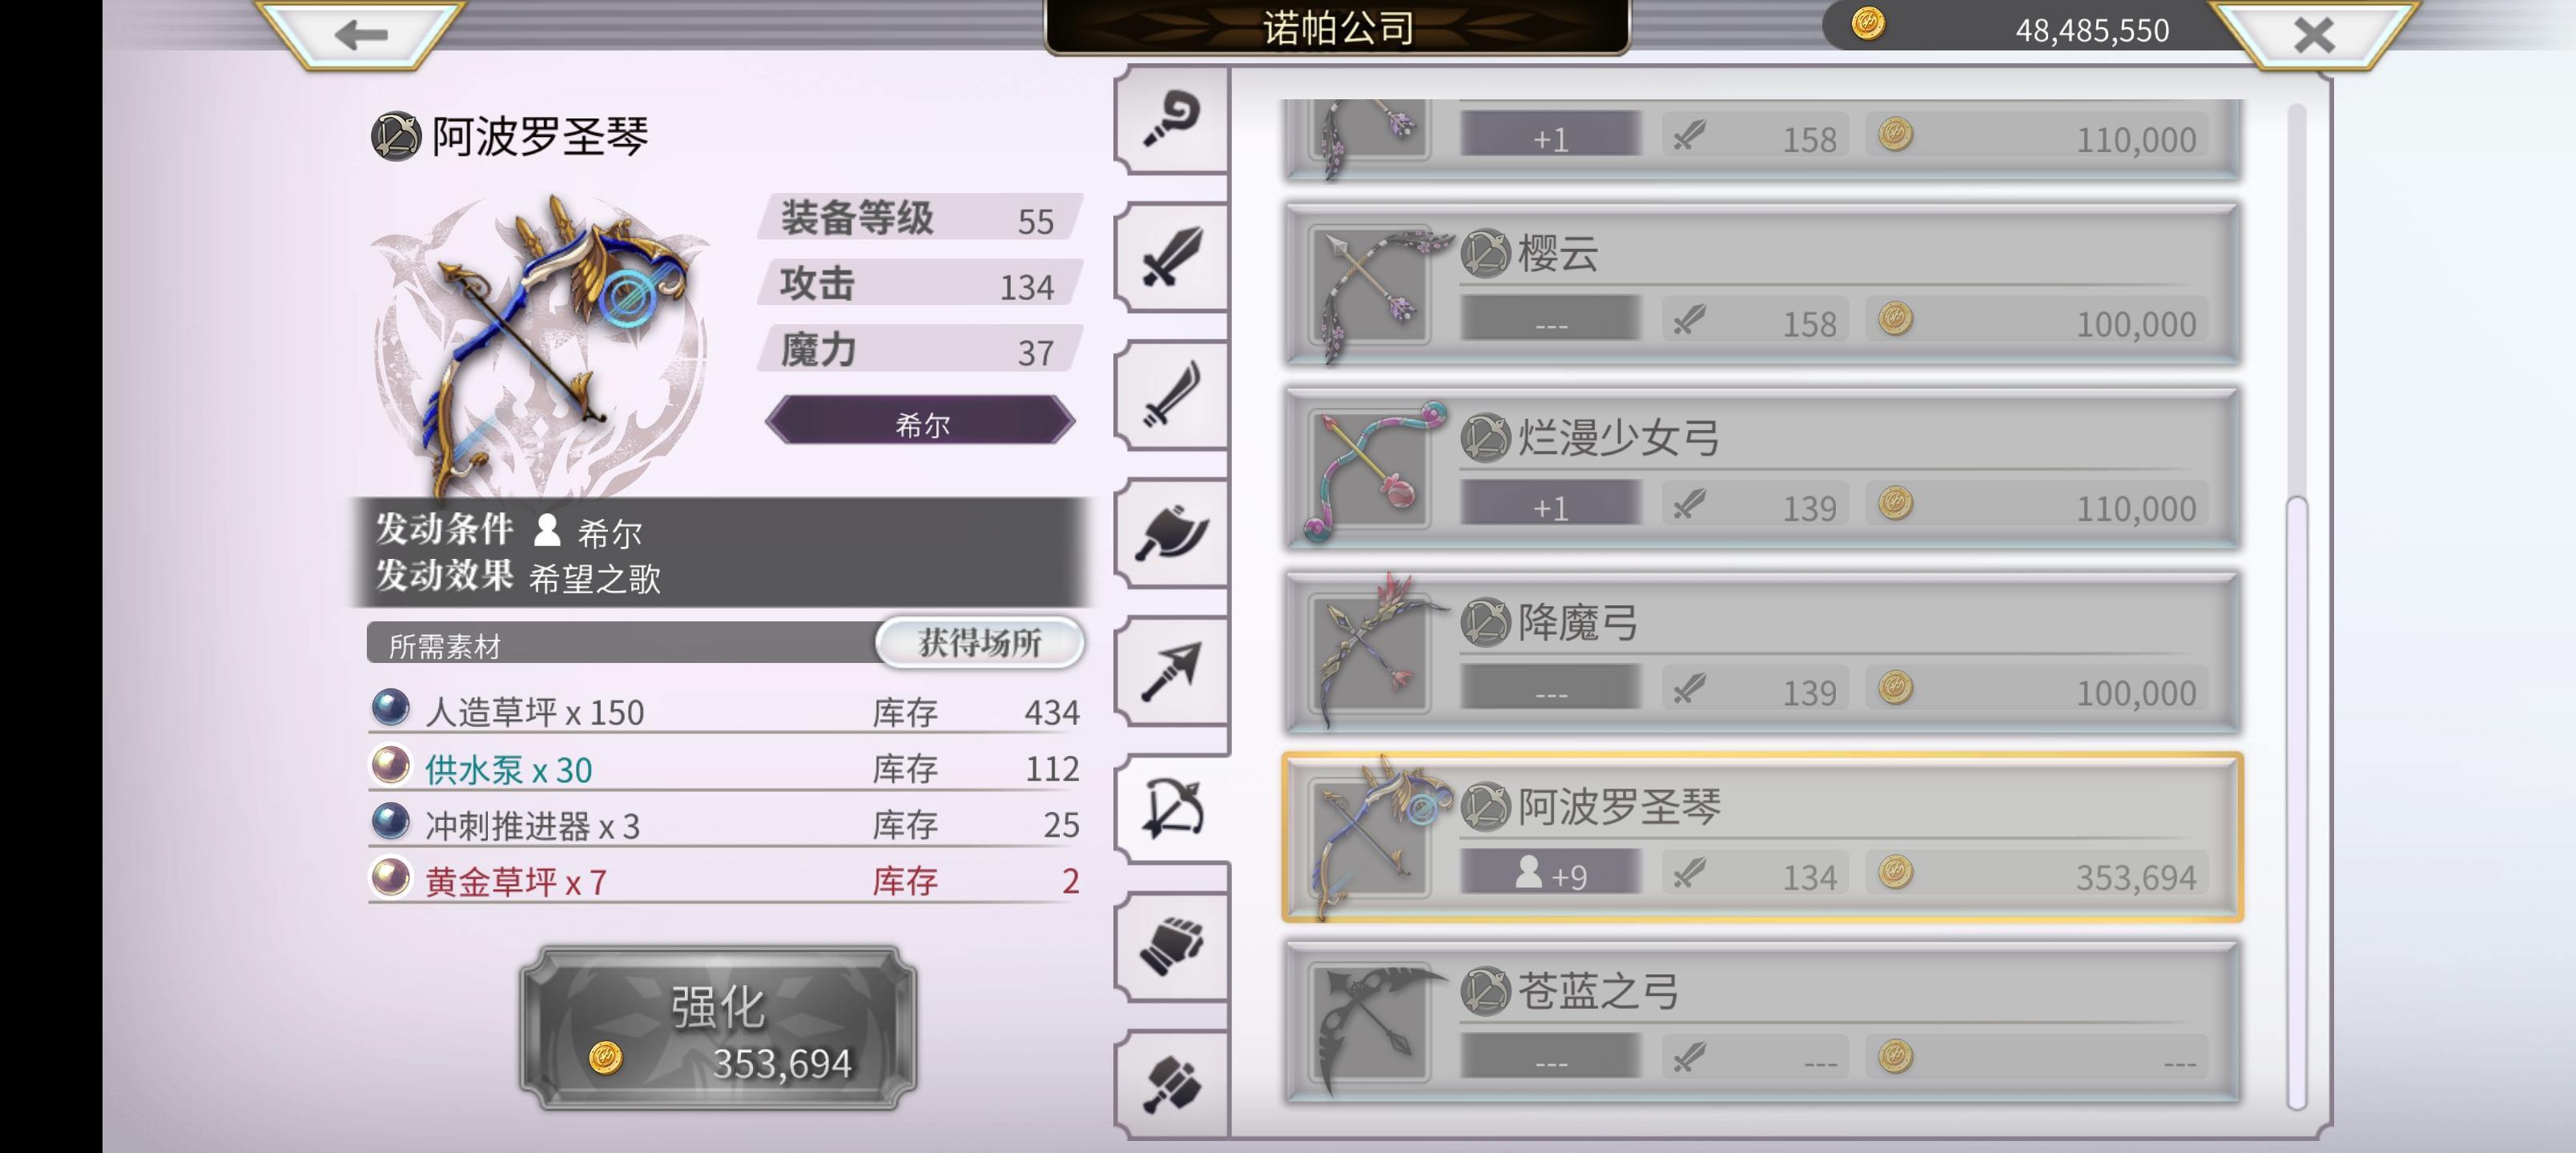The height and width of the screenshot is (1153, 2576).
Task: Select the spear weapon category icon
Action: tap(1171, 670)
